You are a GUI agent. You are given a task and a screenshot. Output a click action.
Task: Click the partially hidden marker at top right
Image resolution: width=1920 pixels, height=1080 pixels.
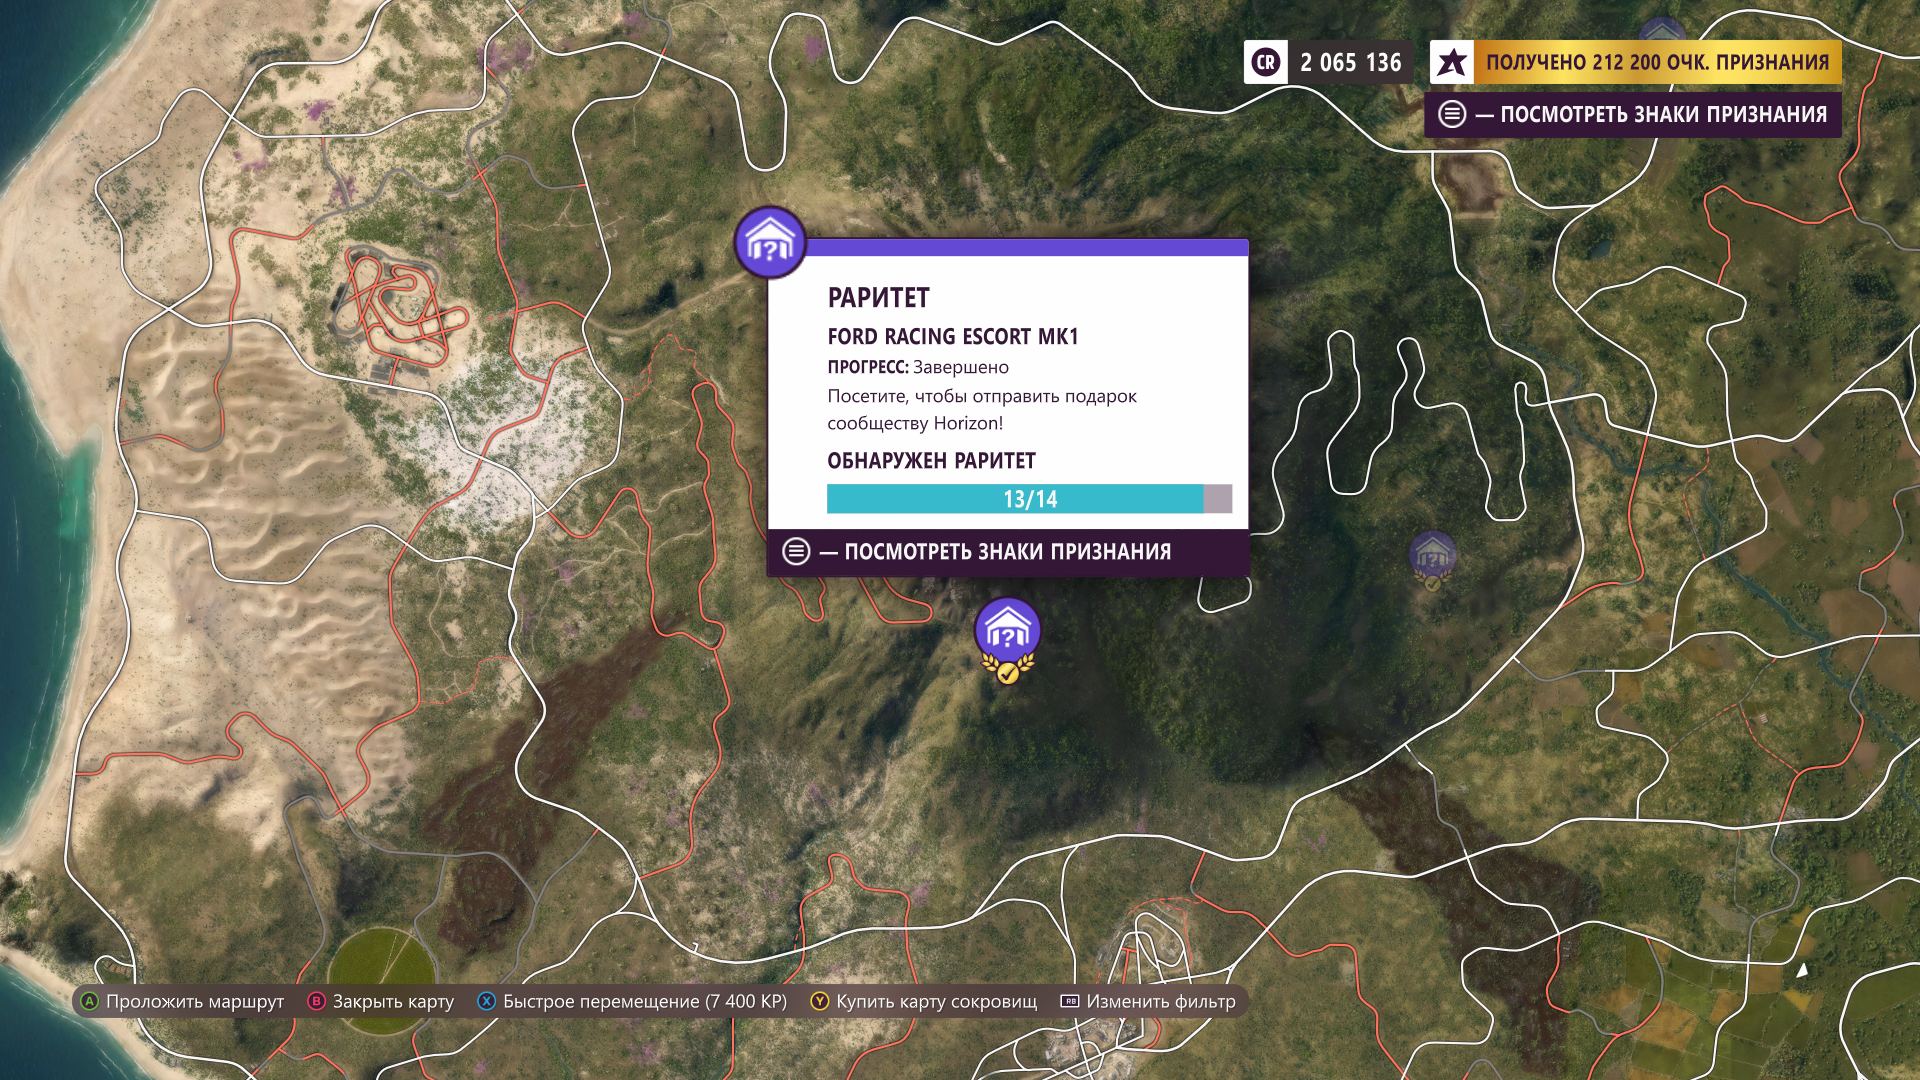[1661, 30]
